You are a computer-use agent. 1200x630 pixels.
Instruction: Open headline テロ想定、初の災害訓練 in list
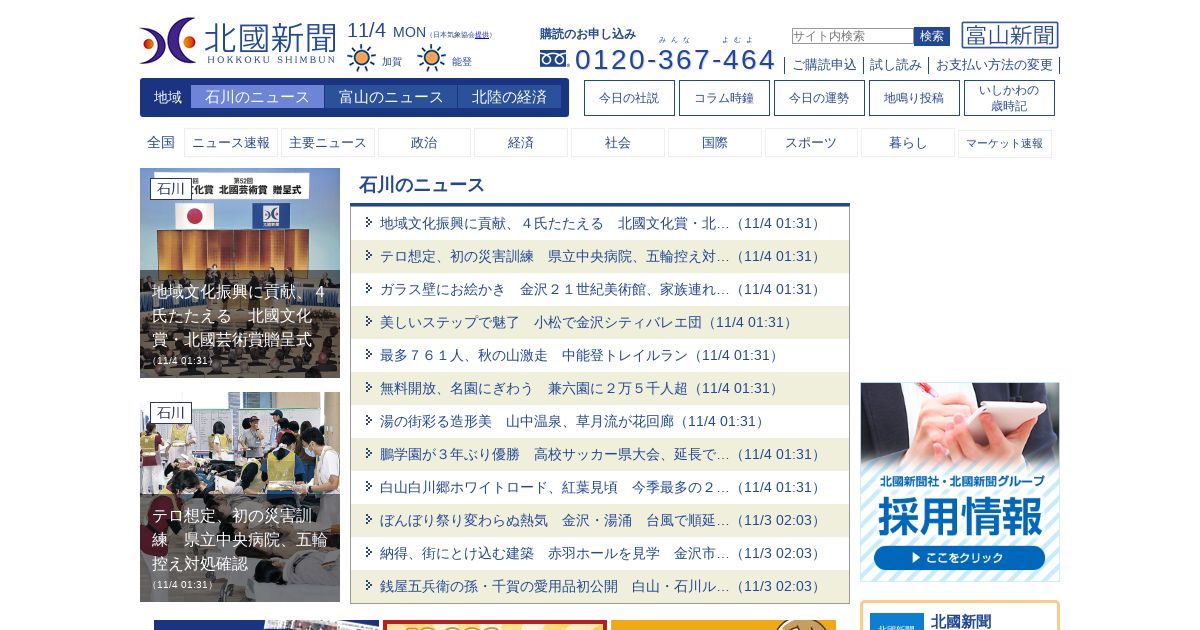(600, 256)
